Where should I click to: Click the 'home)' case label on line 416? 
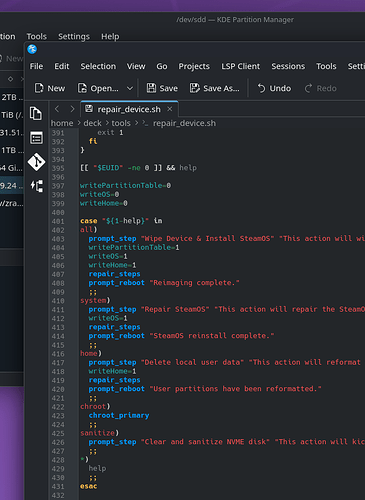pyautogui.click(x=91, y=354)
